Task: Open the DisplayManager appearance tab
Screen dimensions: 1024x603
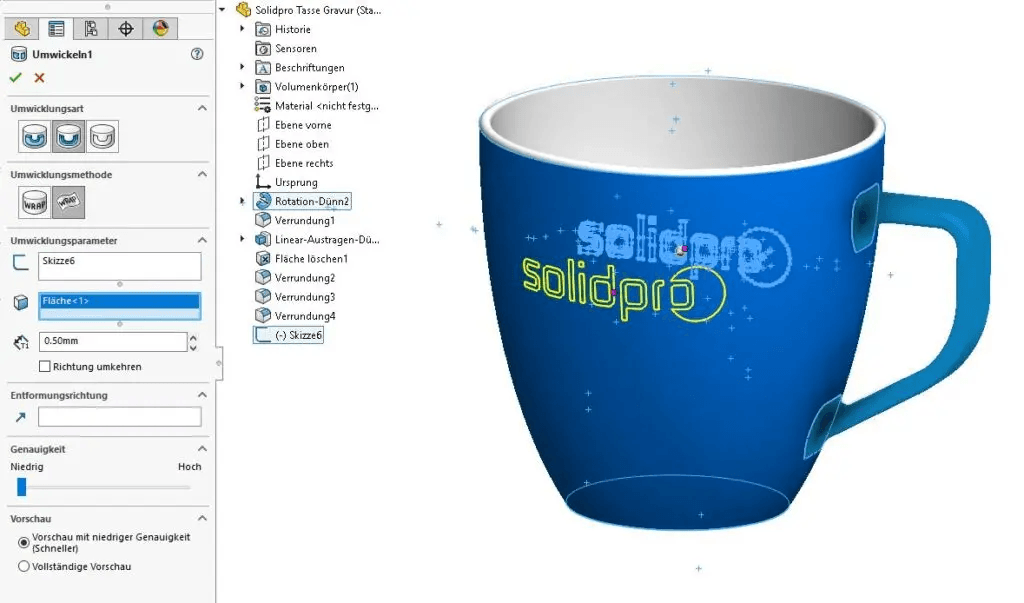Action: (x=159, y=29)
